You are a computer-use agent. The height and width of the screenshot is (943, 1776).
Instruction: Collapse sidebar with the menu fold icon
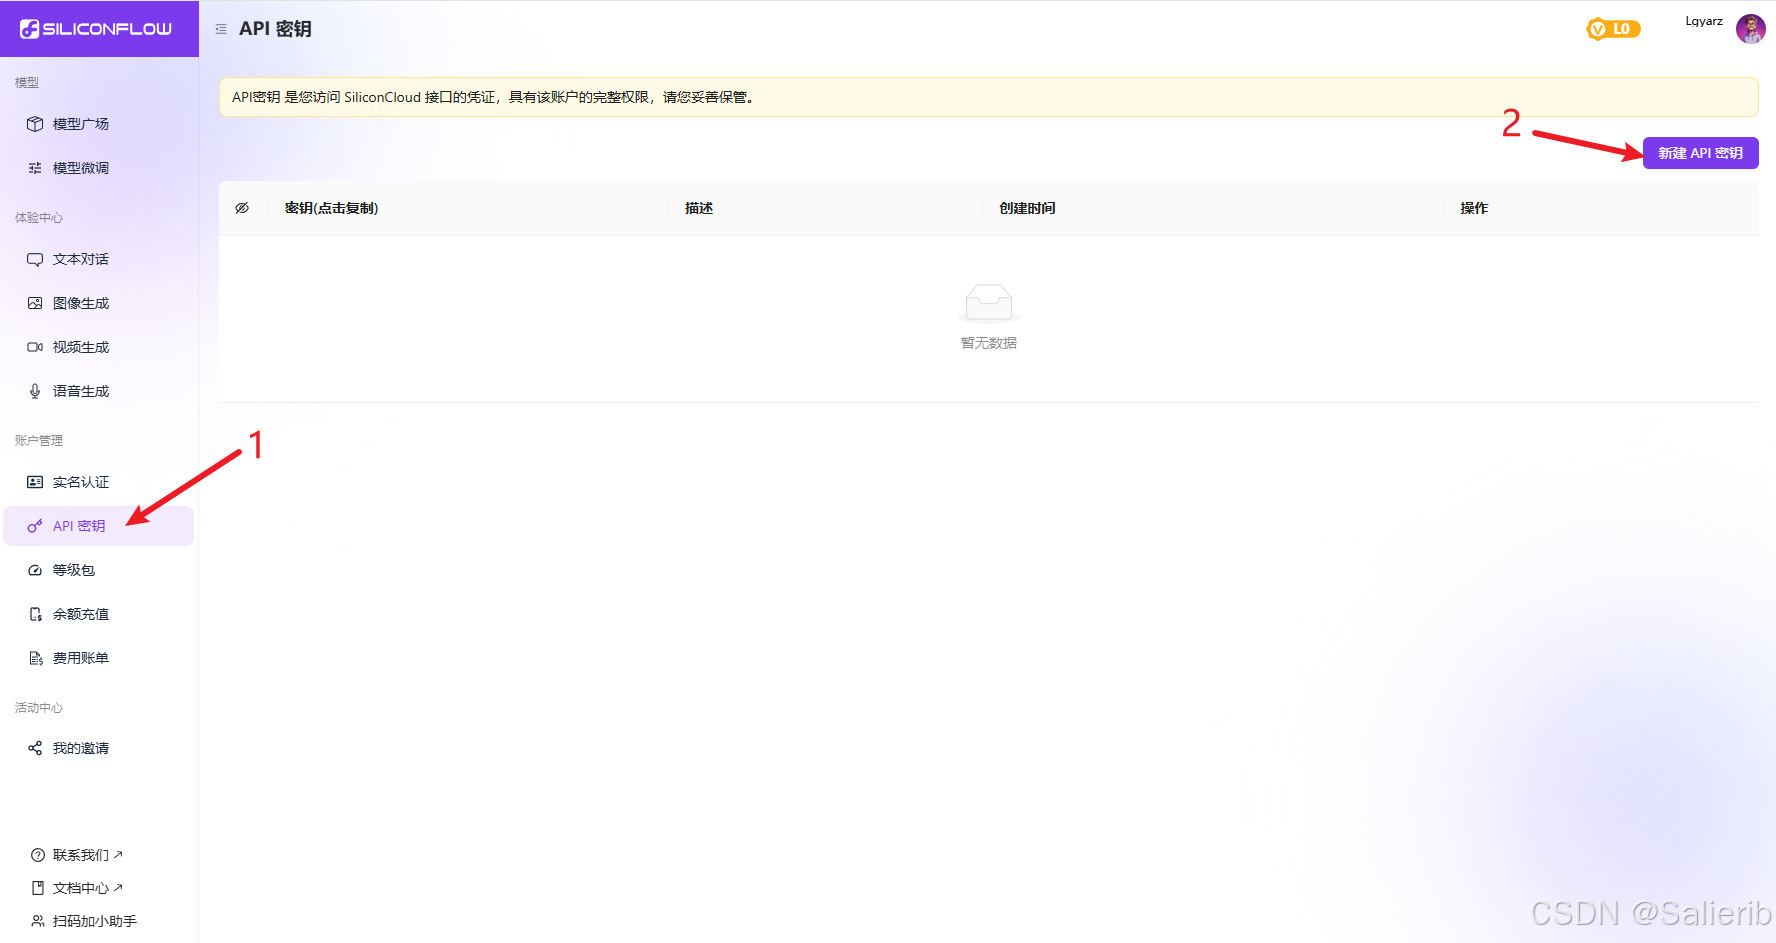[x=221, y=29]
